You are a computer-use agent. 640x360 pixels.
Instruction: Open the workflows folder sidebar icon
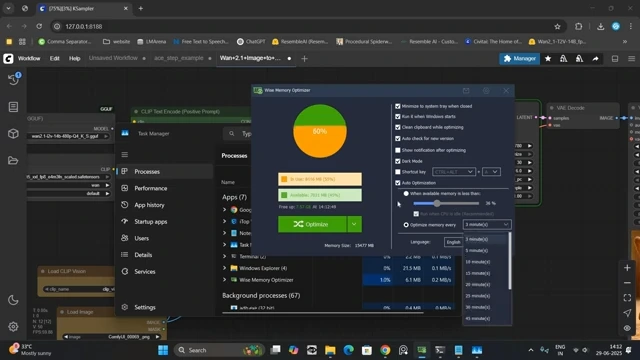click(x=13, y=160)
